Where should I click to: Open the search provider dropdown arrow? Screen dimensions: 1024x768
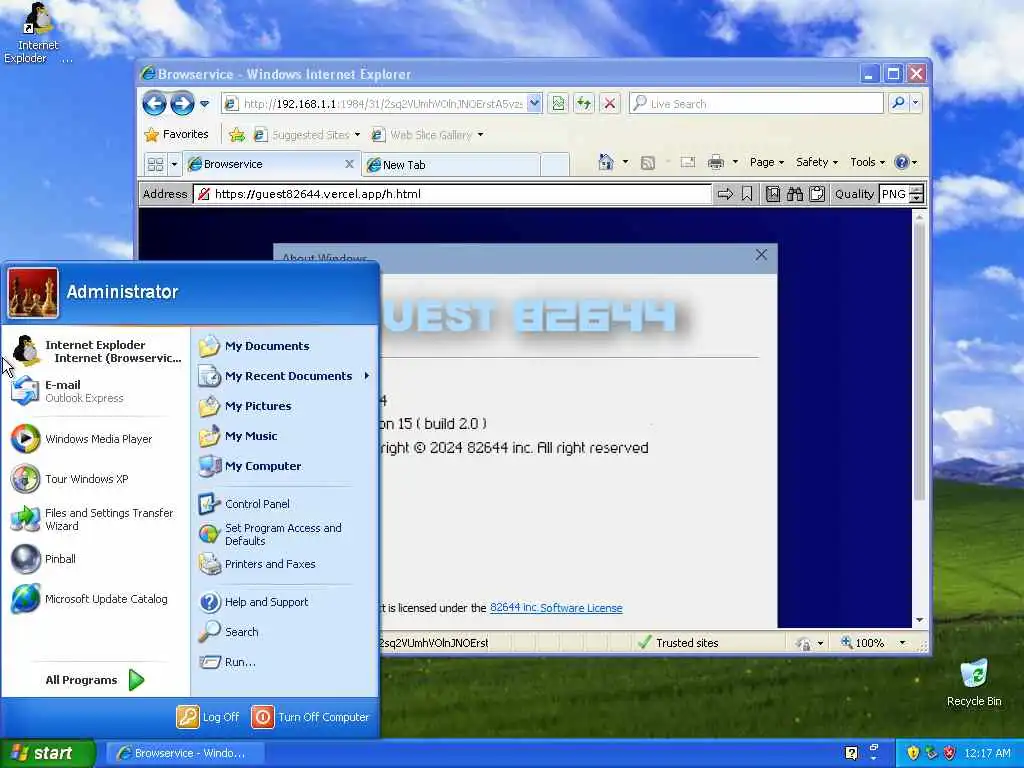pyautogui.click(x=916, y=103)
